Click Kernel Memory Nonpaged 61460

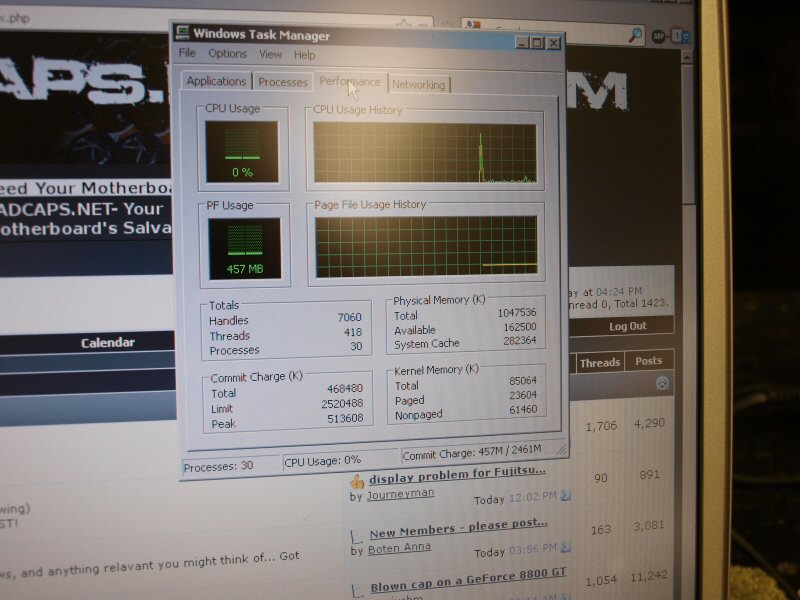coord(523,409)
